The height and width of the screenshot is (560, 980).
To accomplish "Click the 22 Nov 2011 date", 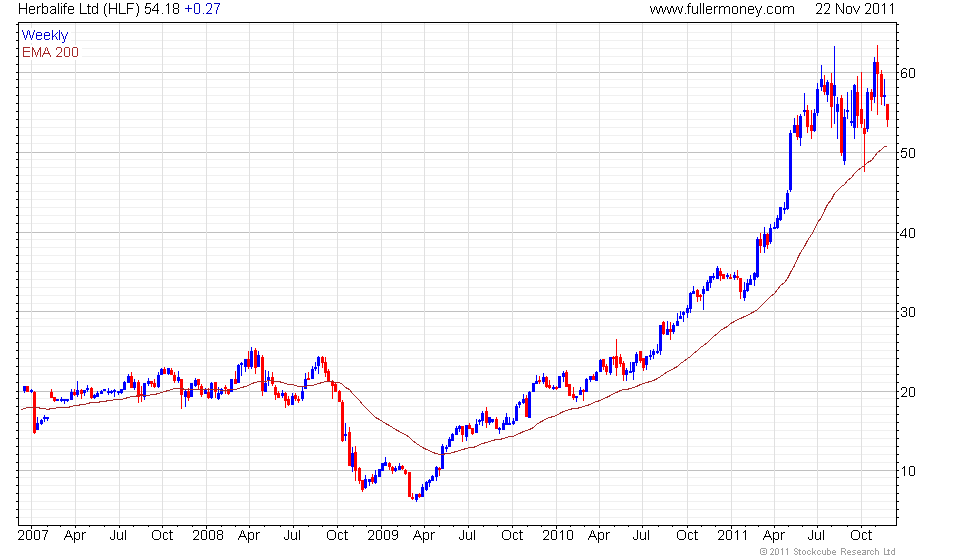I will click(x=855, y=9).
